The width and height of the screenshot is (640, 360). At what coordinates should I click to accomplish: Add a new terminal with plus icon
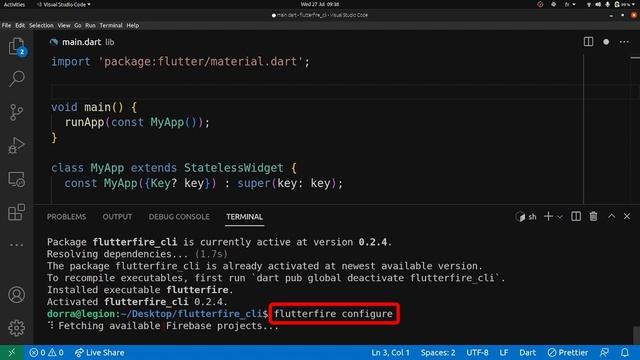pyautogui.click(x=548, y=216)
